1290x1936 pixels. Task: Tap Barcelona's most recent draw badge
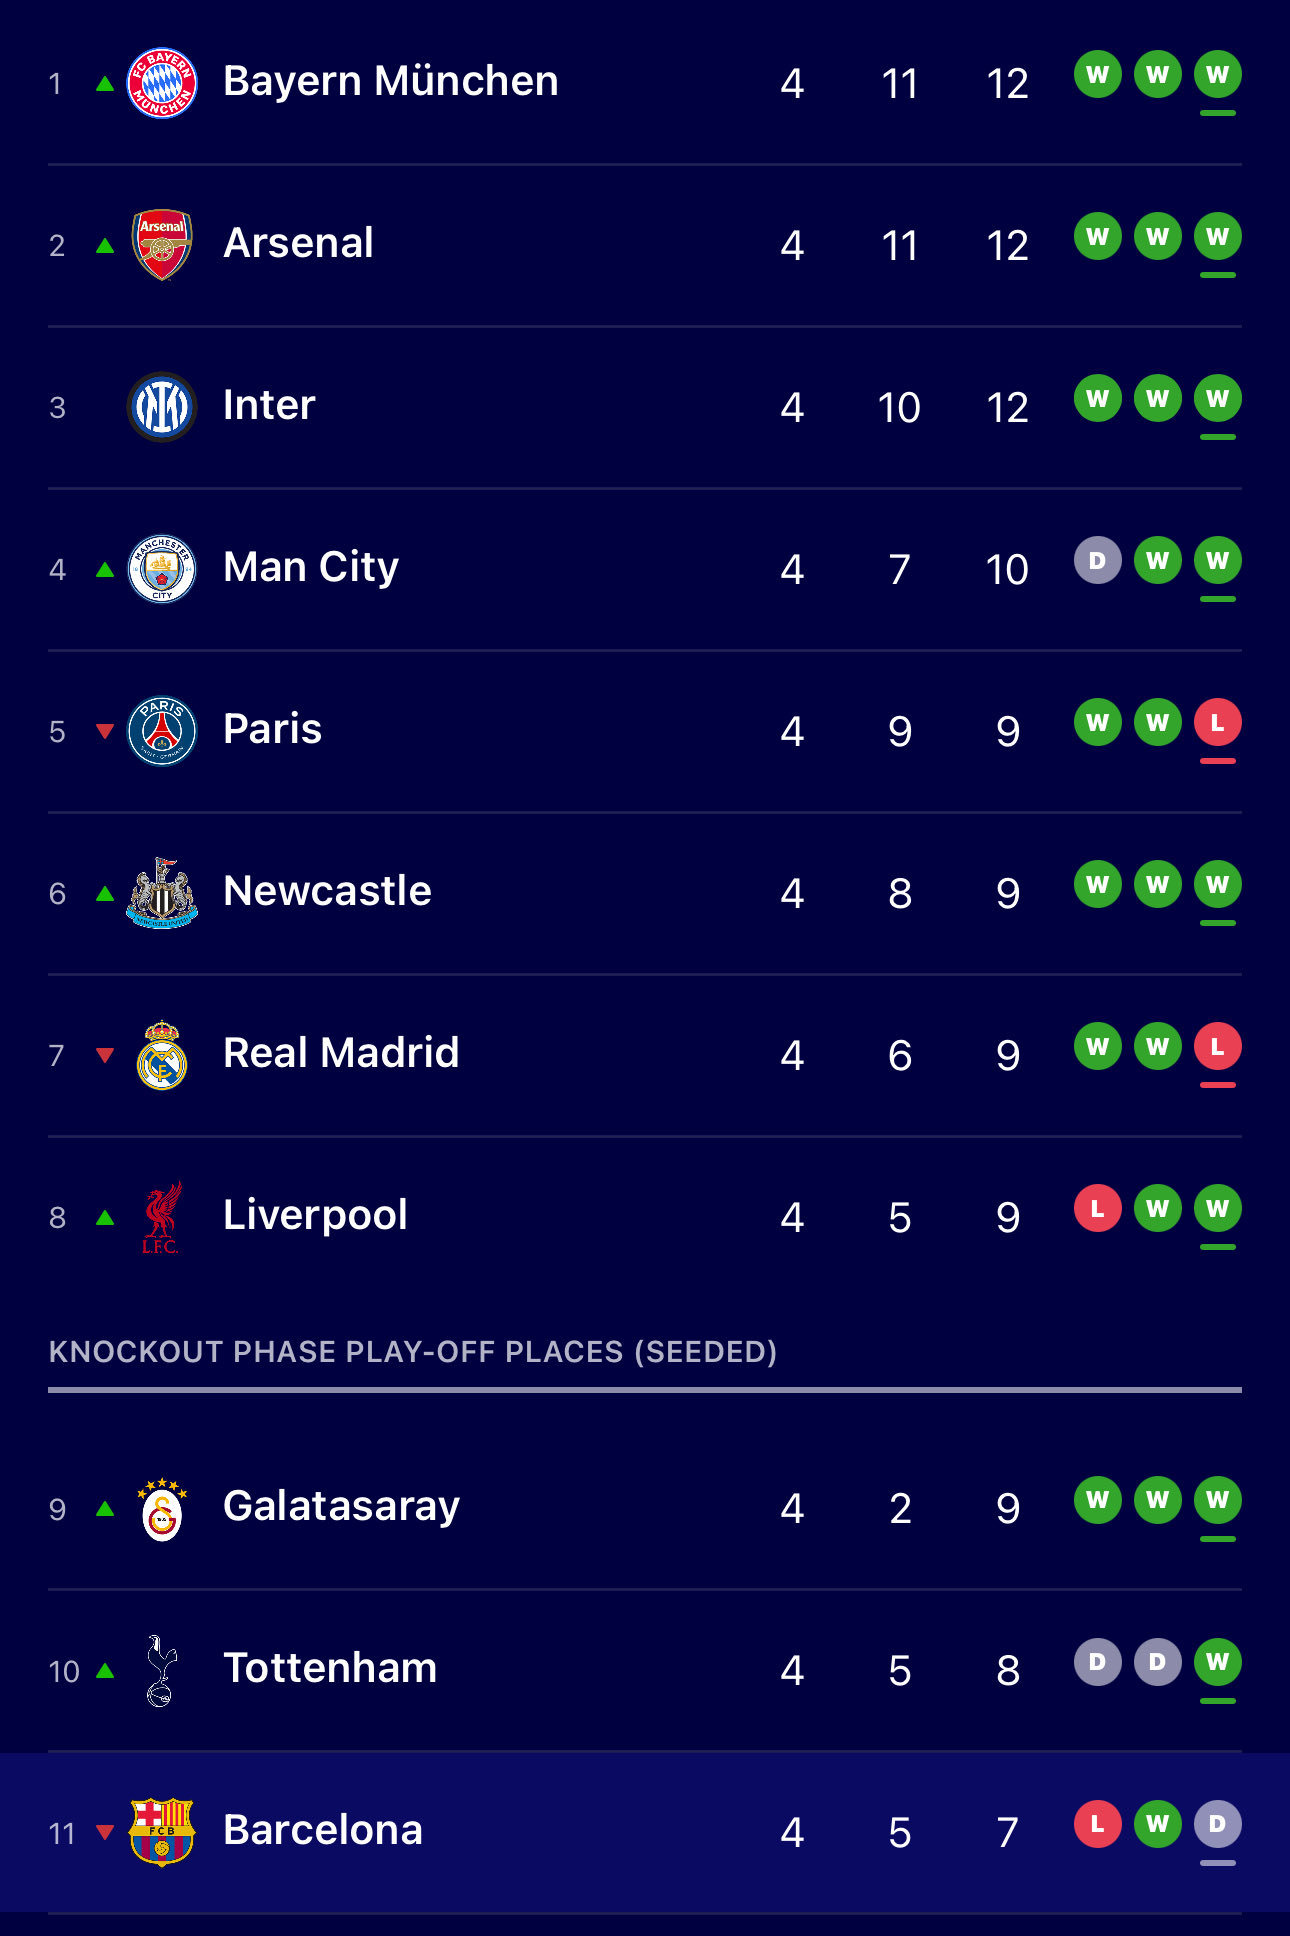(x=1217, y=1824)
